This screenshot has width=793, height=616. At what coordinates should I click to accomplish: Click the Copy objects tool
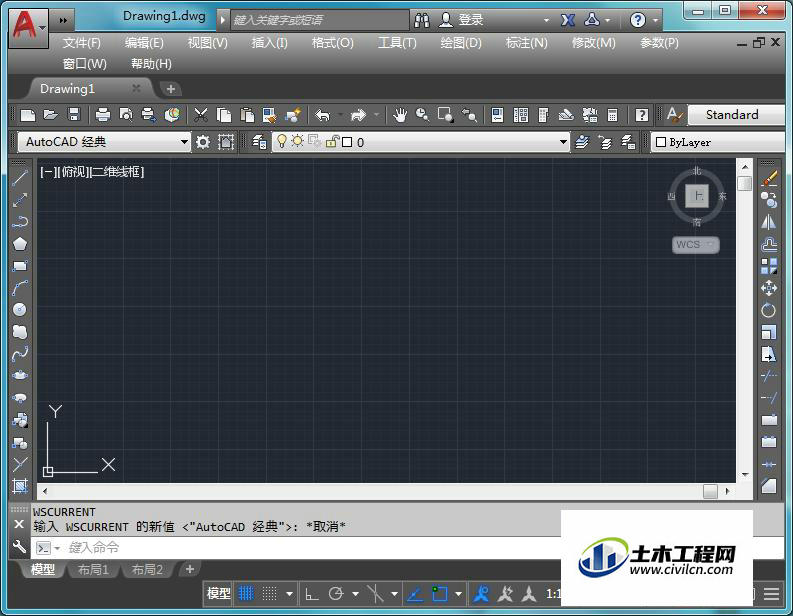pos(769,200)
